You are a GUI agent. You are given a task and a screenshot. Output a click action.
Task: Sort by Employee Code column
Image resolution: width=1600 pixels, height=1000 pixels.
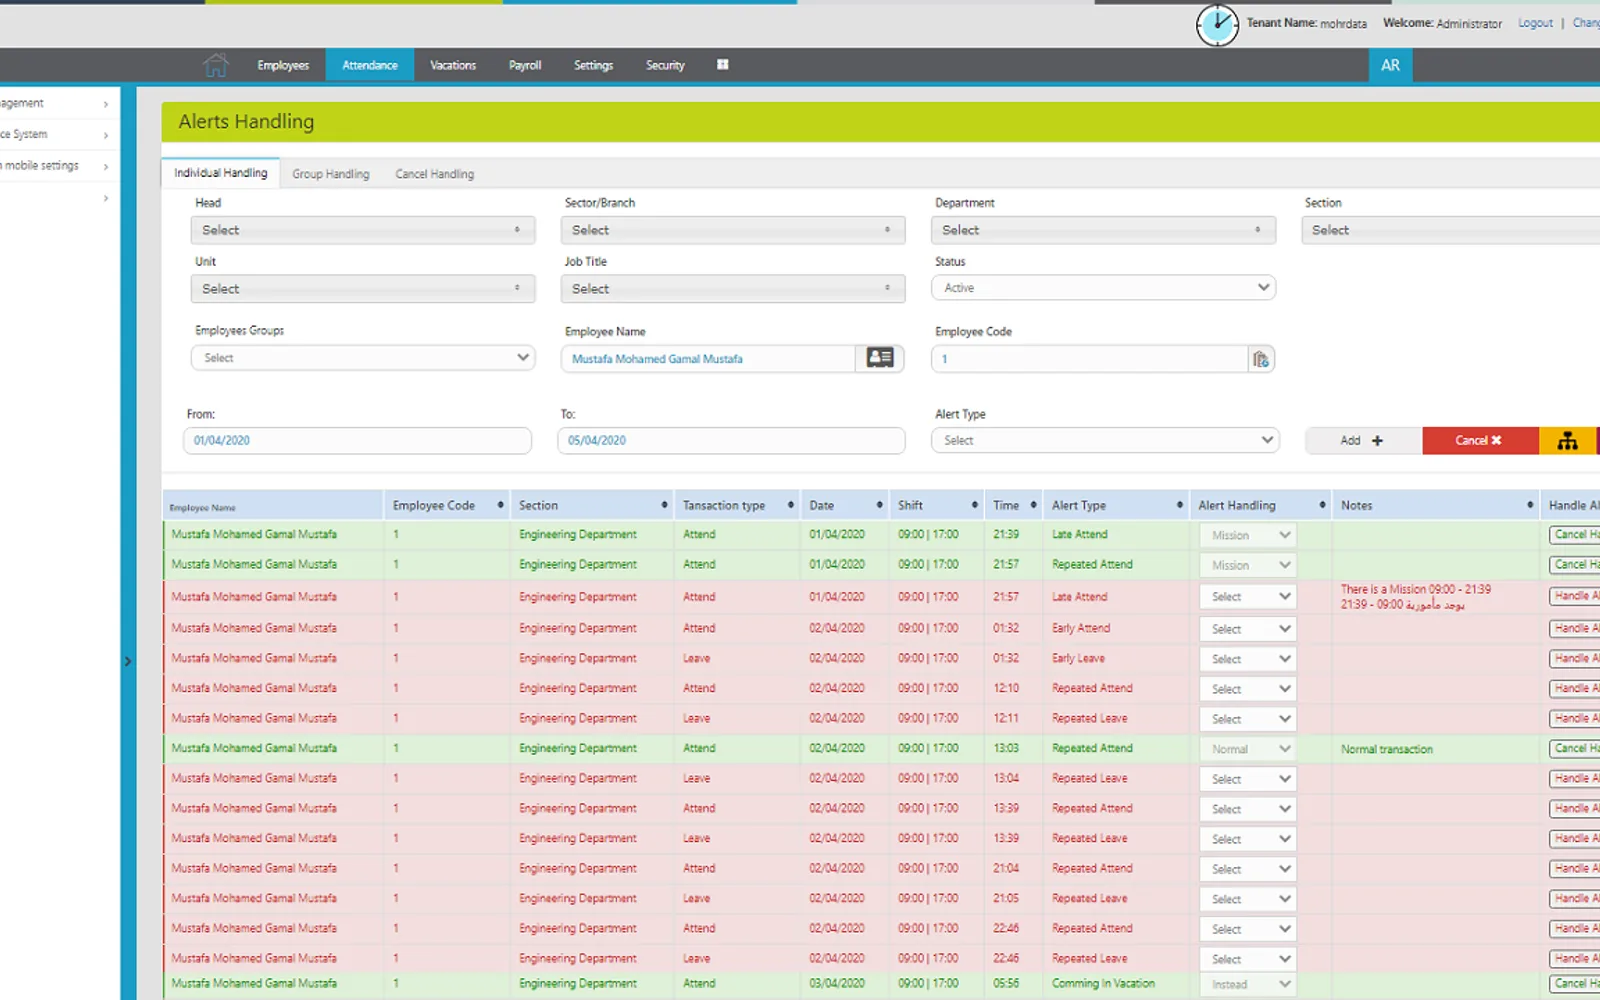[445, 505]
